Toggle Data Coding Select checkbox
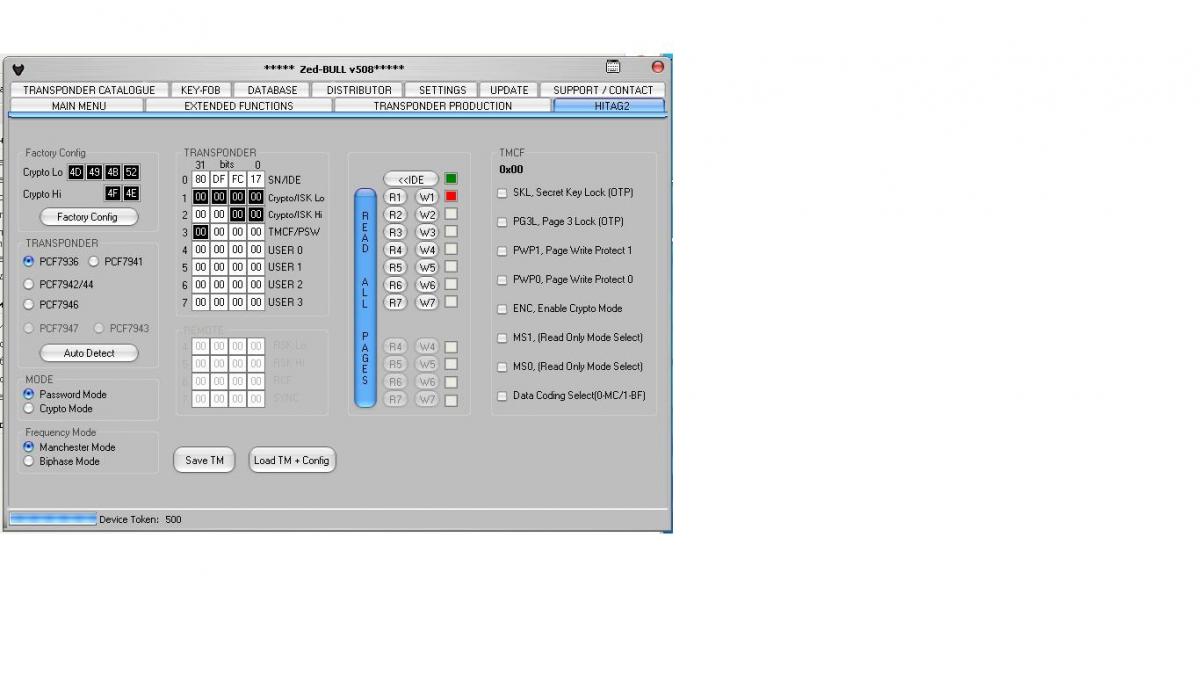The height and width of the screenshot is (675, 1200). pos(502,396)
